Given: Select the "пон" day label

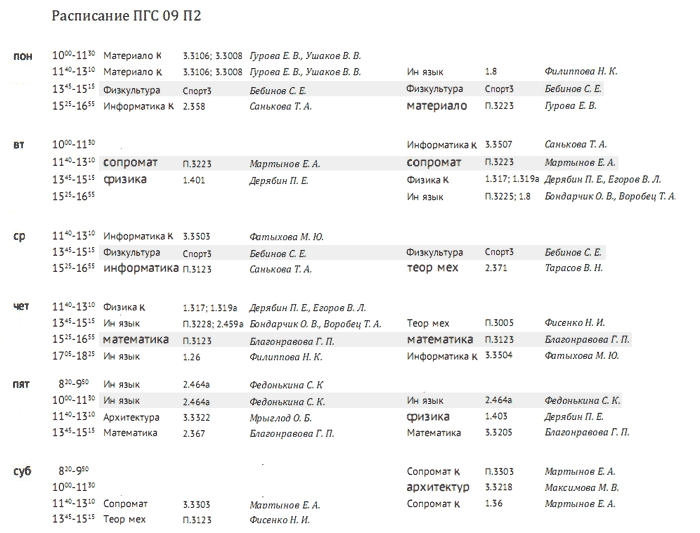Looking at the screenshot, I should [x=23, y=56].
